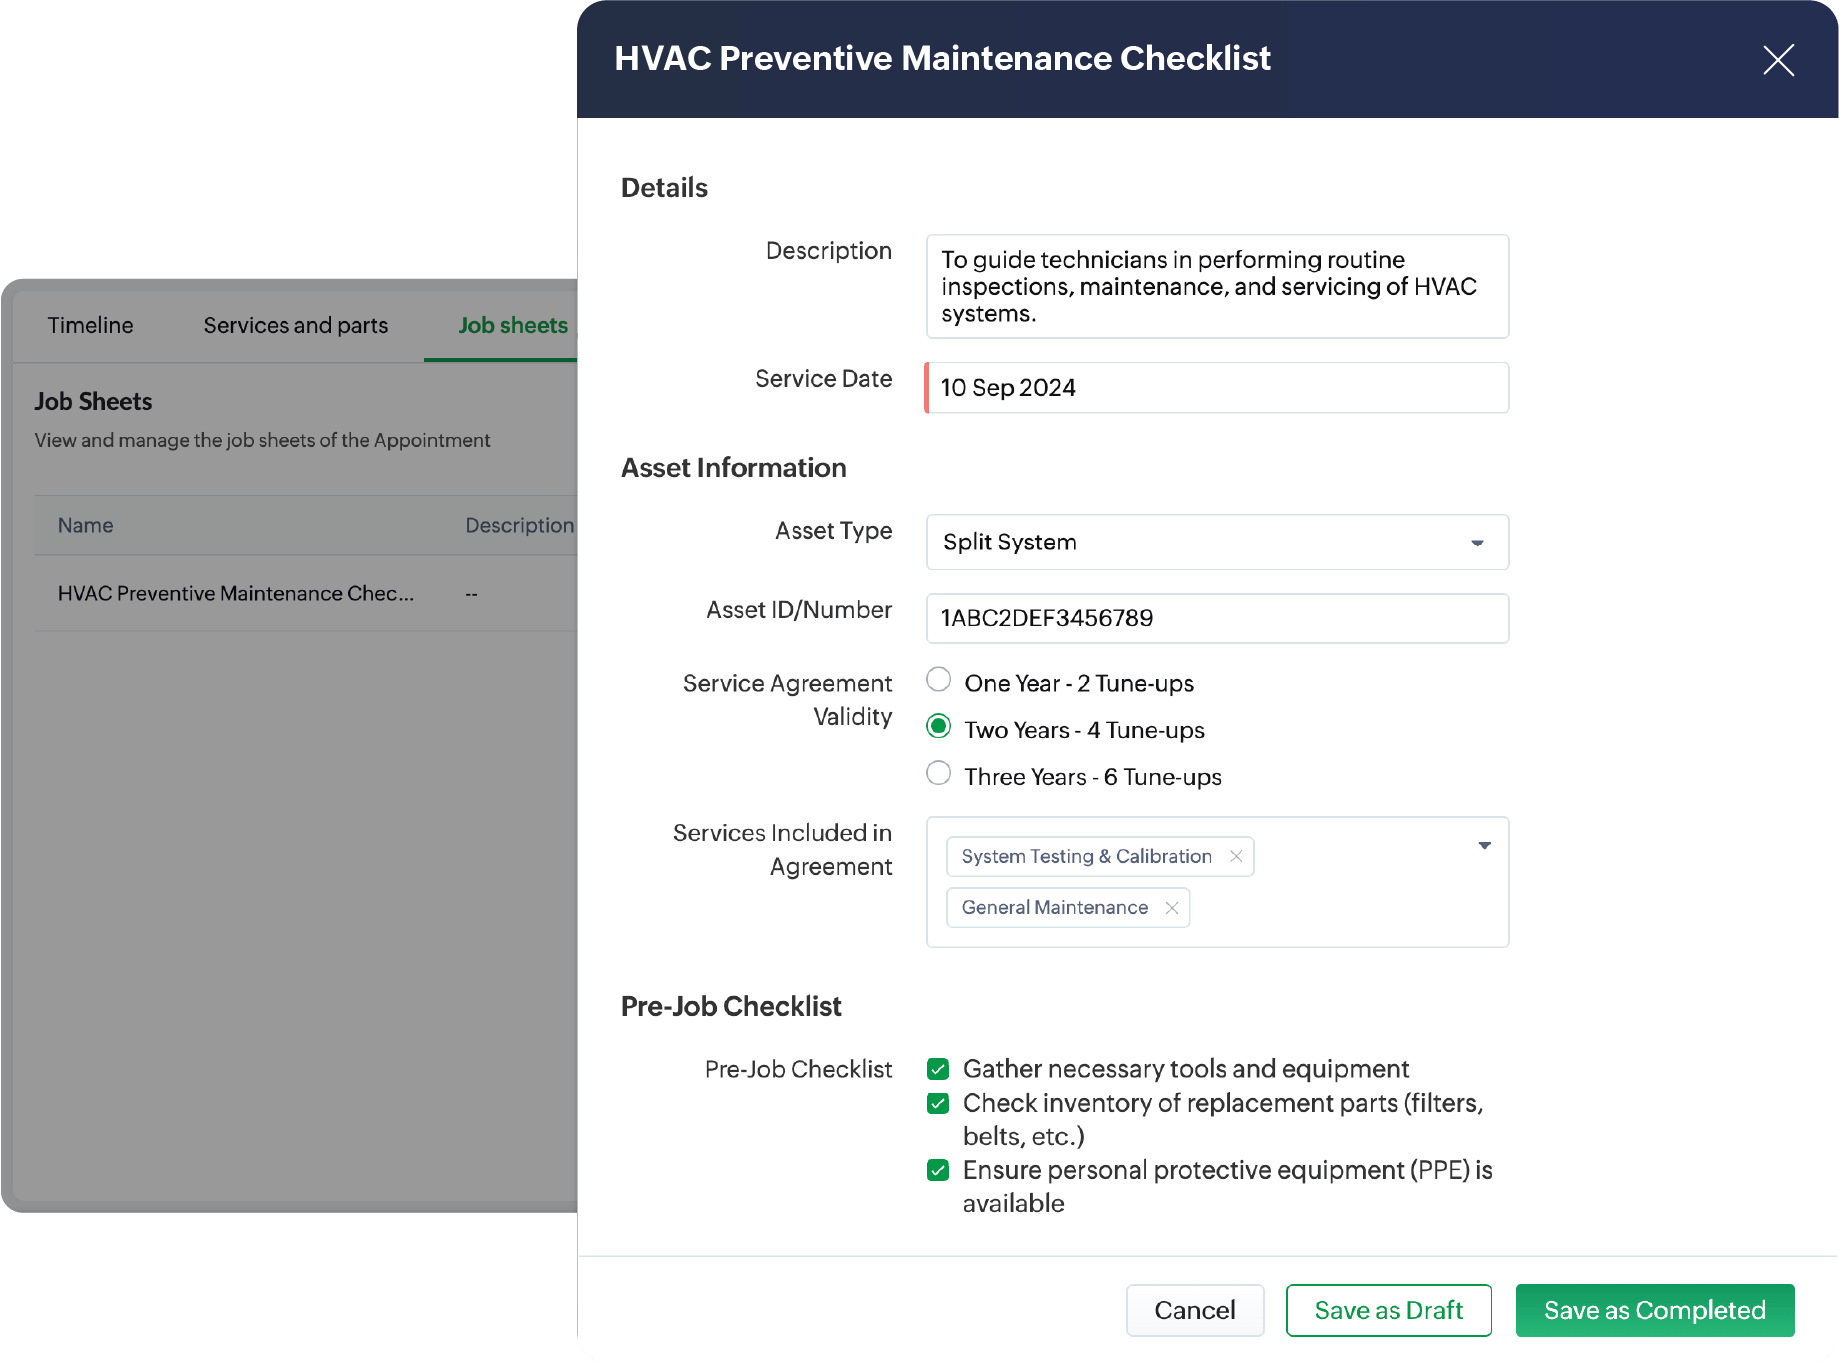Close the HVAC checklist dialog
Viewport: 1839px width, 1364px height.
(x=1778, y=60)
